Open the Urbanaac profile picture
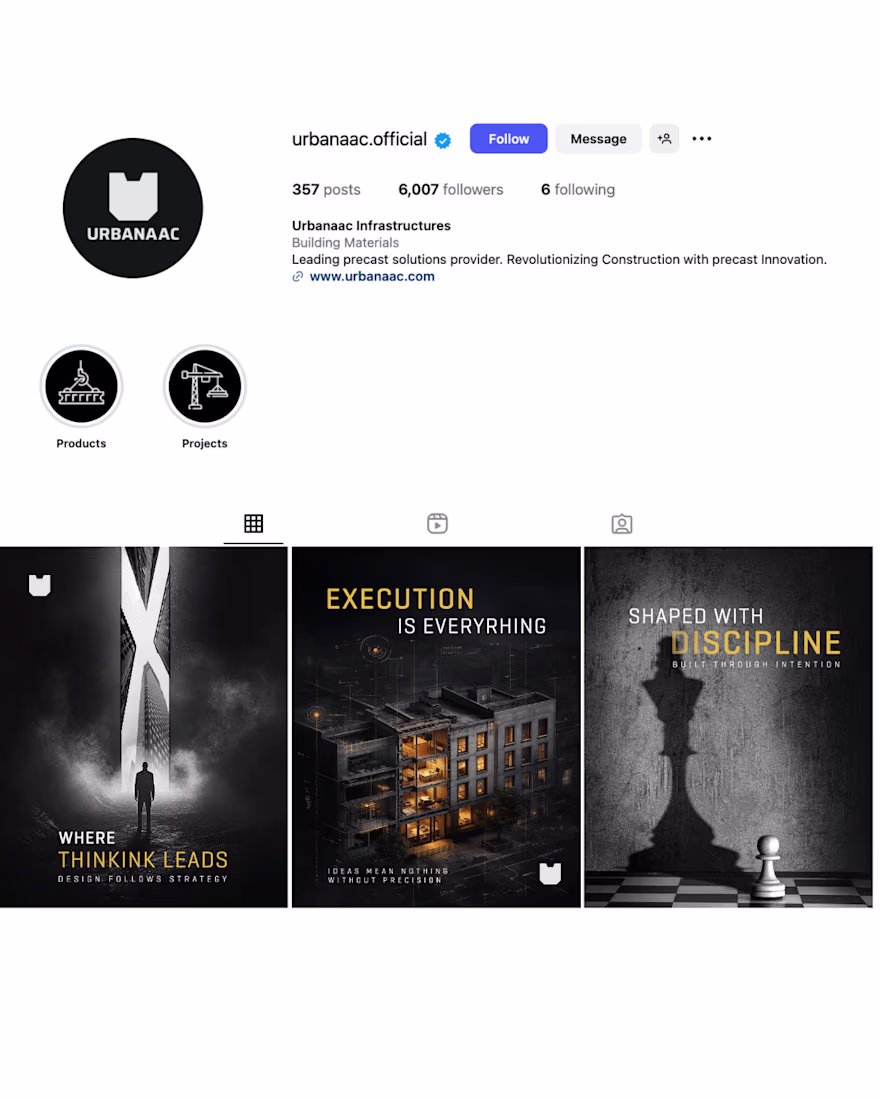The image size is (880, 1100). [133, 208]
